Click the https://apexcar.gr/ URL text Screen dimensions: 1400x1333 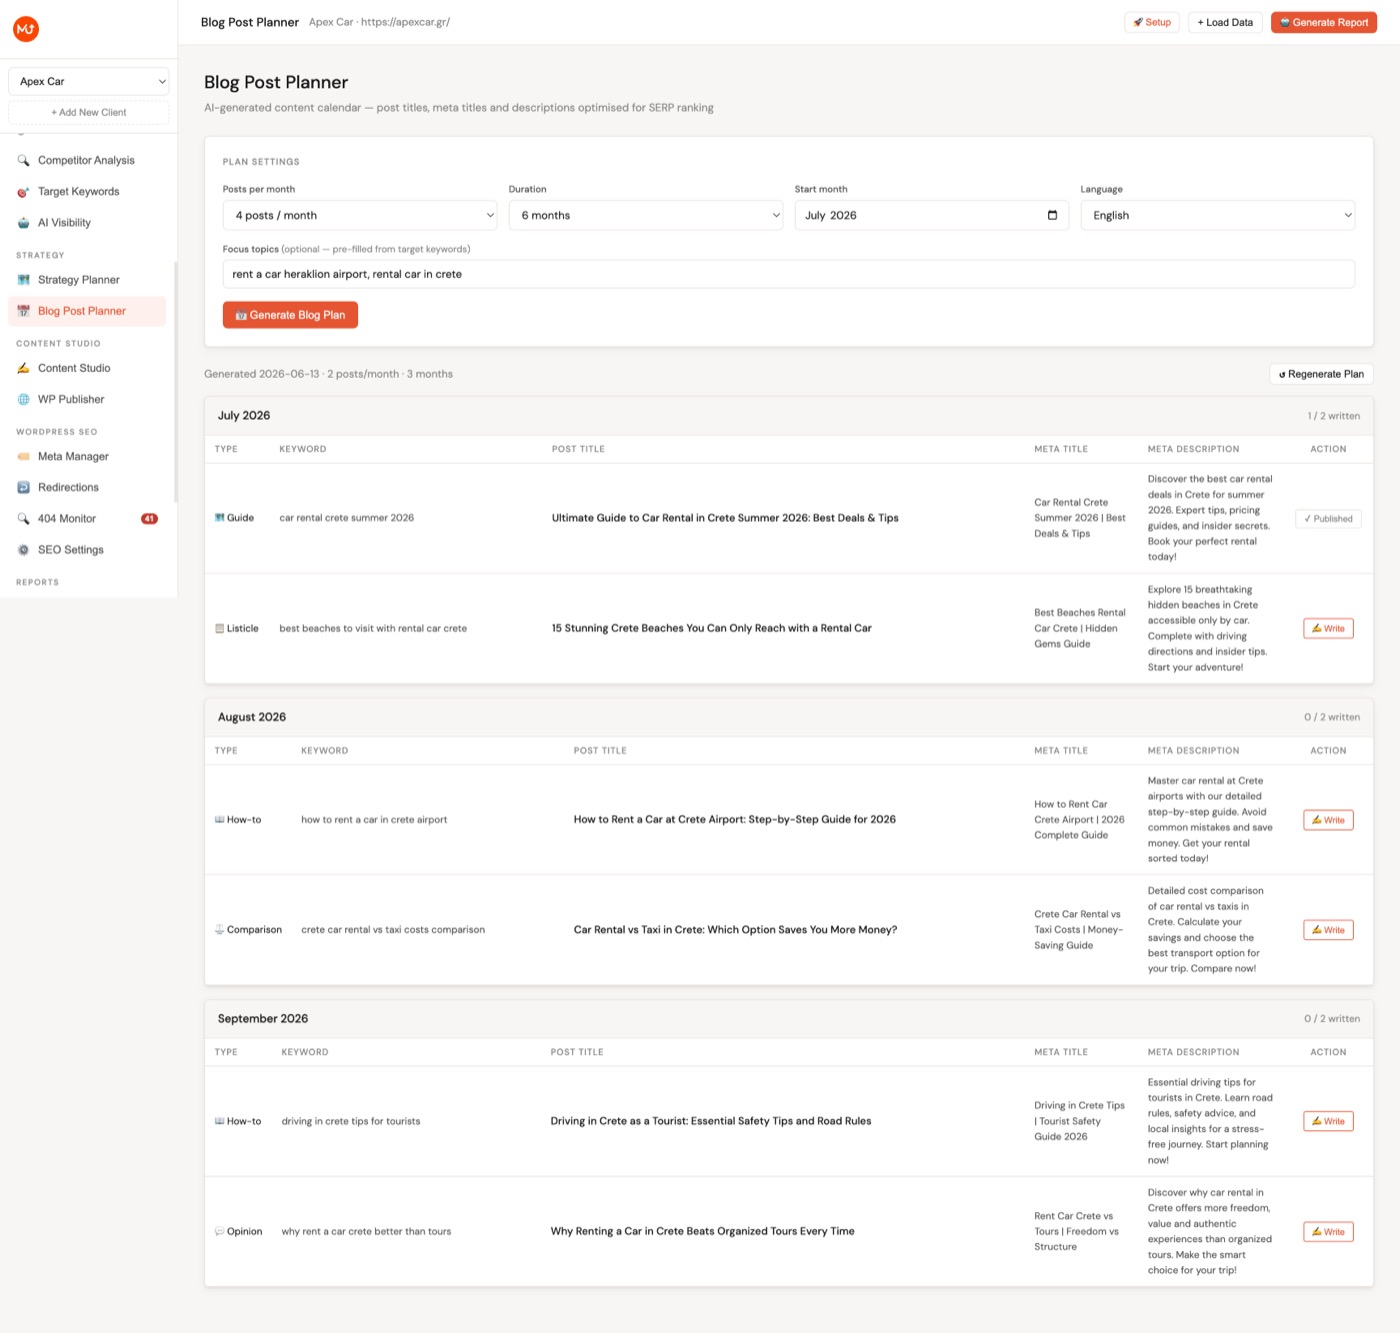405,22
